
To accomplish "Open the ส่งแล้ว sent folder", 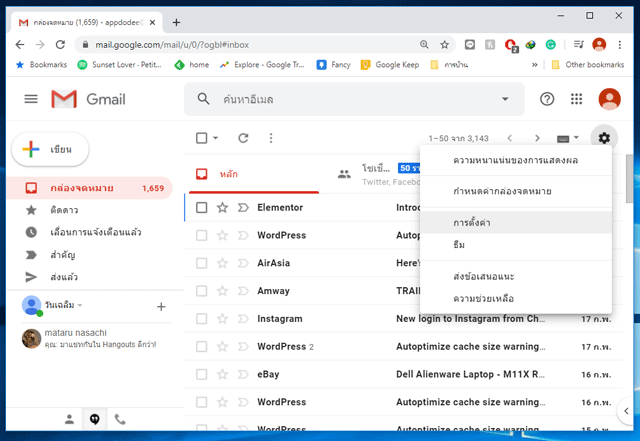I will point(90,277).
